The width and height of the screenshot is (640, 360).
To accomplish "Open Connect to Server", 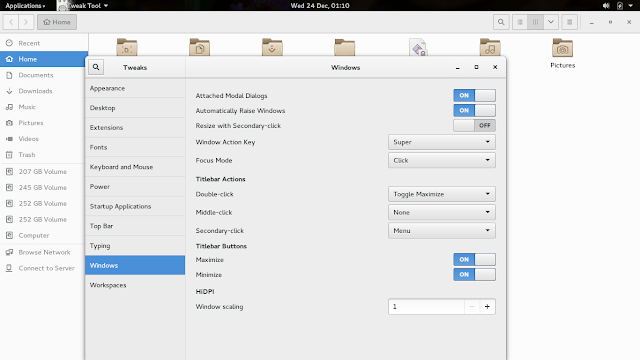I will point(44,268).
